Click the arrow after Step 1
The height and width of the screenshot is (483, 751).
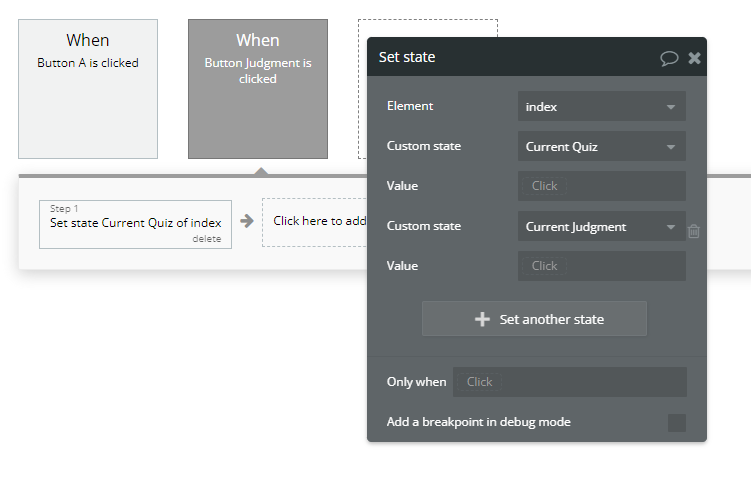pyautogui.click(x=247, y=221)
